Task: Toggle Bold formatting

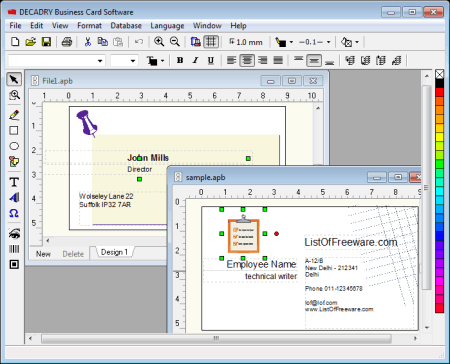Action: pos(180,60)
